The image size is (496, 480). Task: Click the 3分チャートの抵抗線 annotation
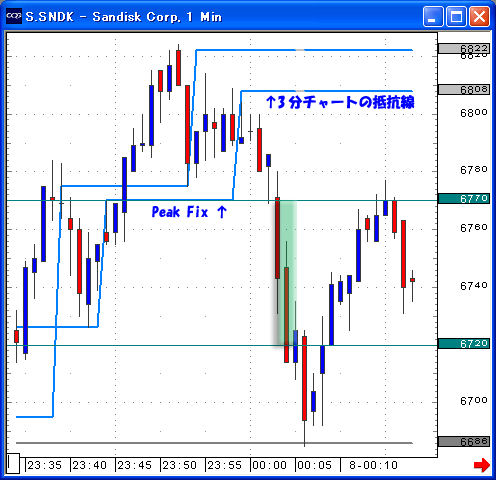coord(340,102)
